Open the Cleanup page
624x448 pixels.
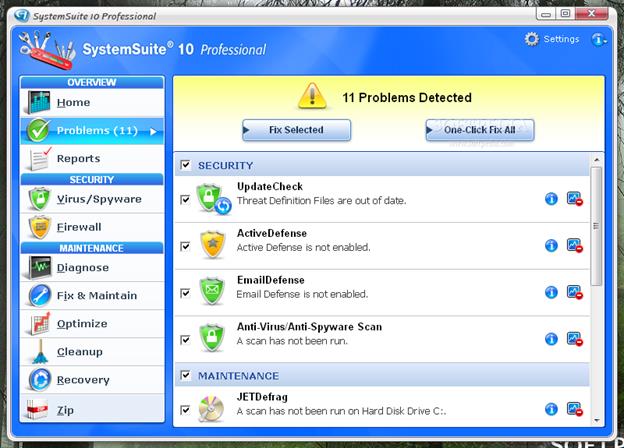point(92,352)
